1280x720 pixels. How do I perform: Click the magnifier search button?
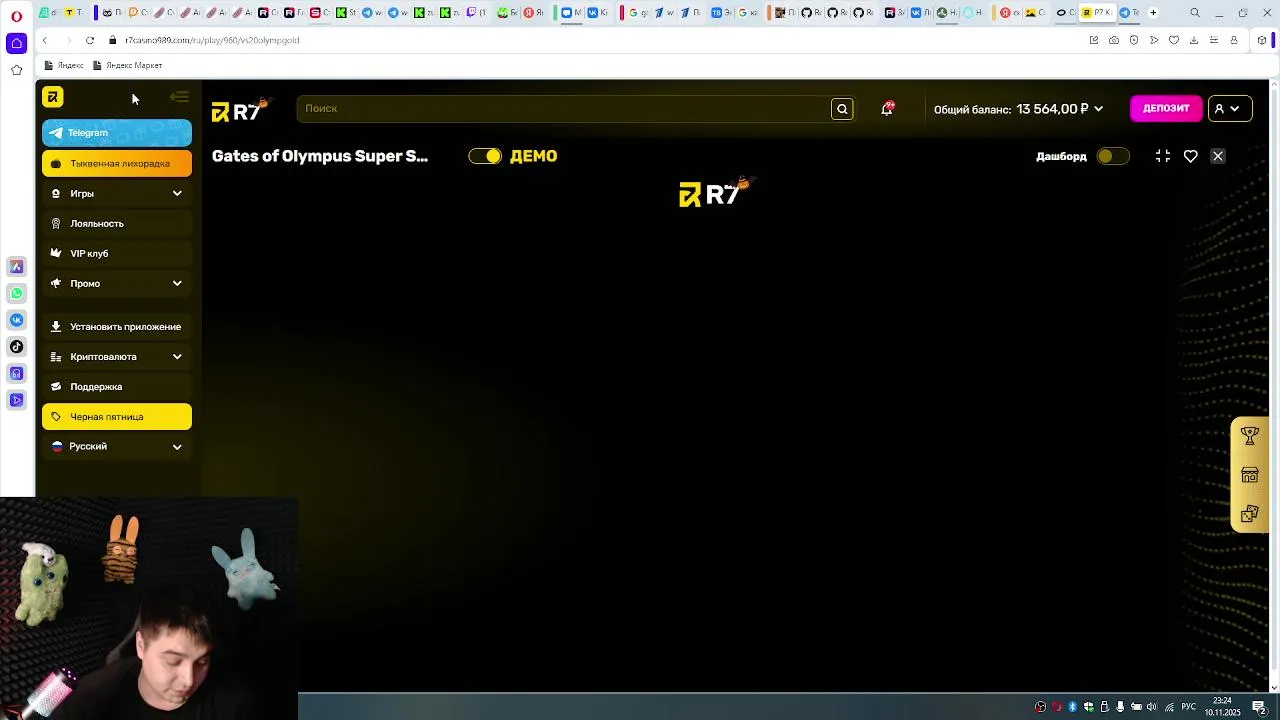(x=842, y=109)
